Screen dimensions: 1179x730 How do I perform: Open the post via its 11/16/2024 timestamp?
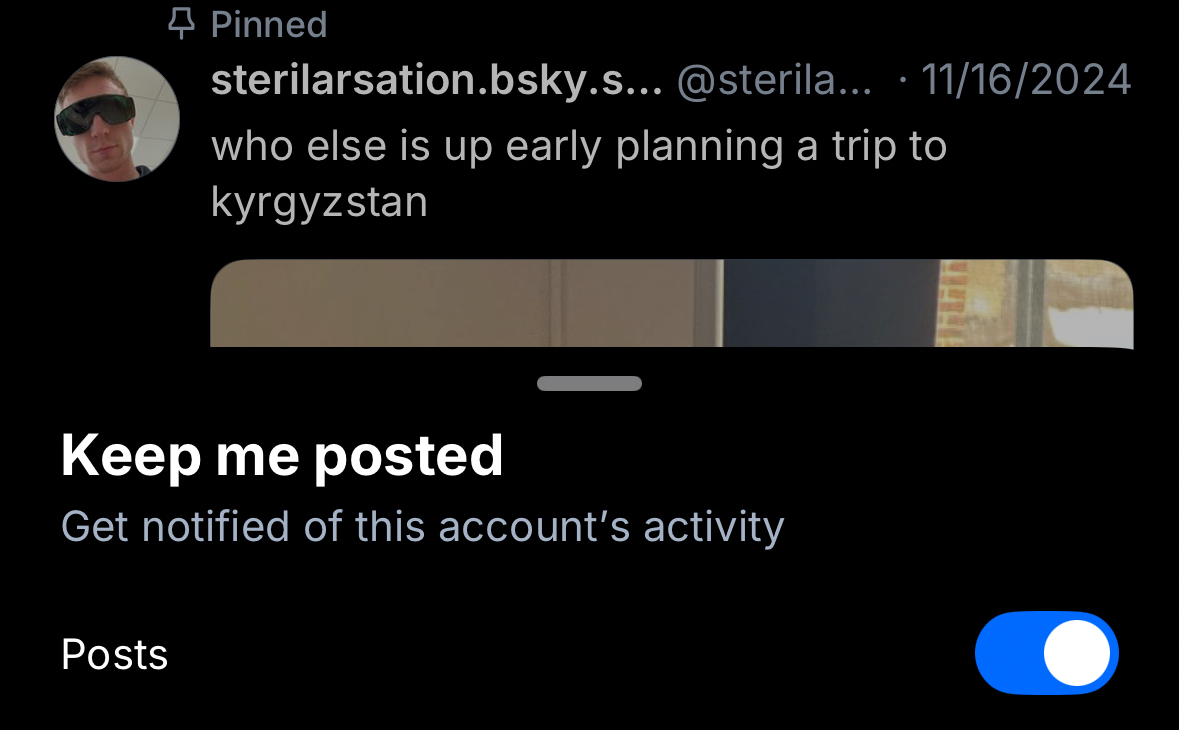tap(1026, 80)
